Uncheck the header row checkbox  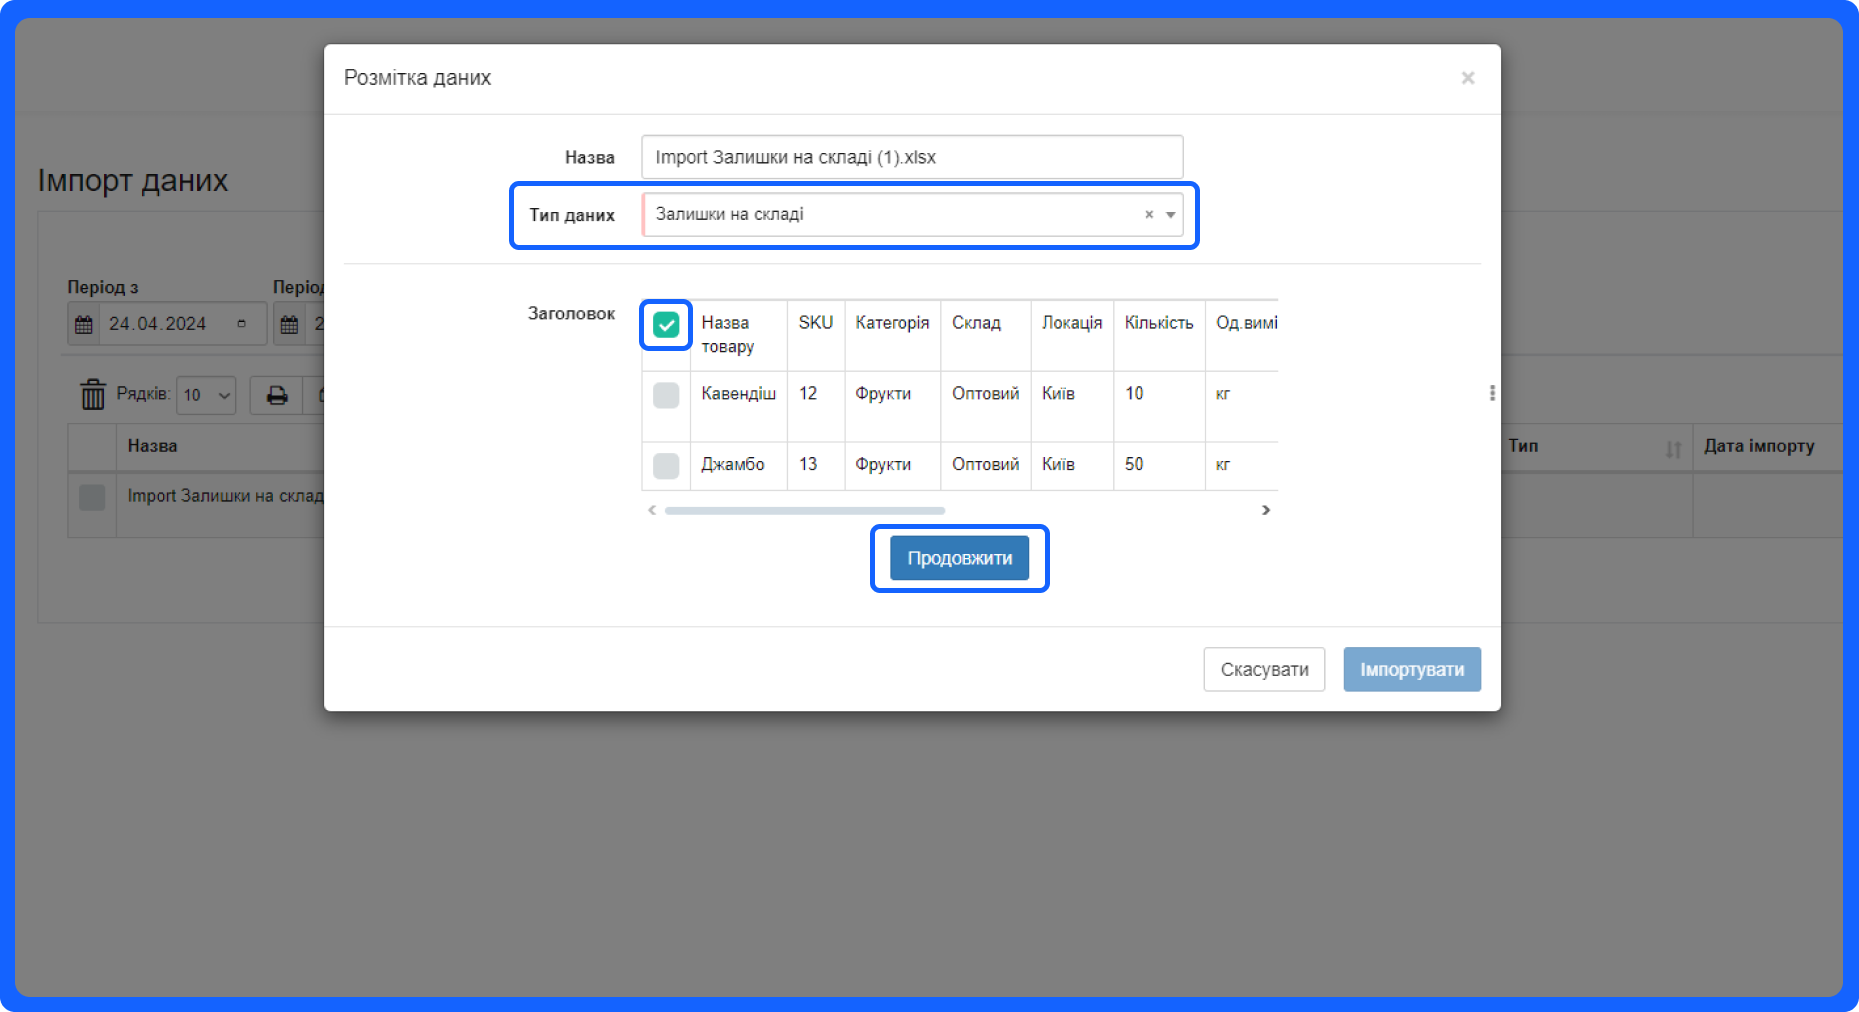tap(666, 325)
